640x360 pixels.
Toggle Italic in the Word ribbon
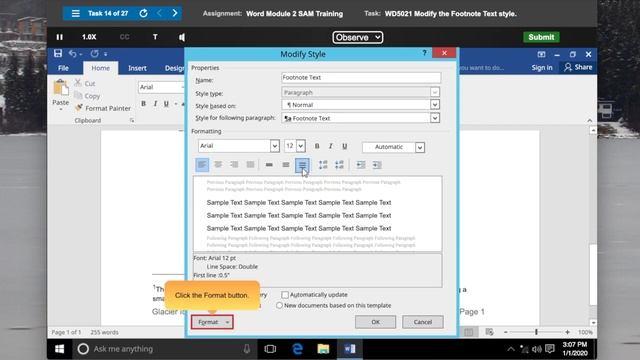coord(155,104)
